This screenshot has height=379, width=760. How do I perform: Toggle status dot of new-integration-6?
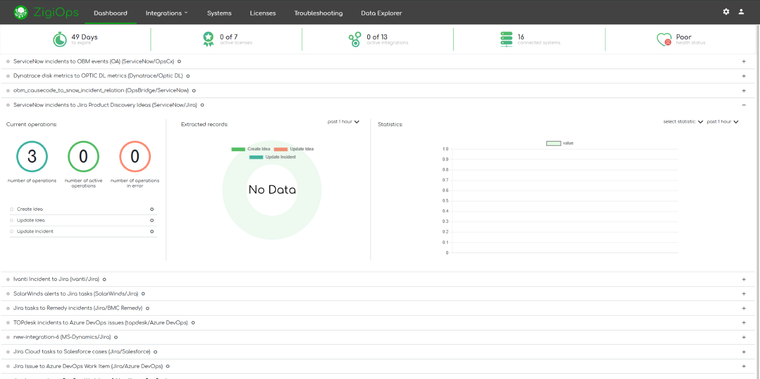click(8, 337)
